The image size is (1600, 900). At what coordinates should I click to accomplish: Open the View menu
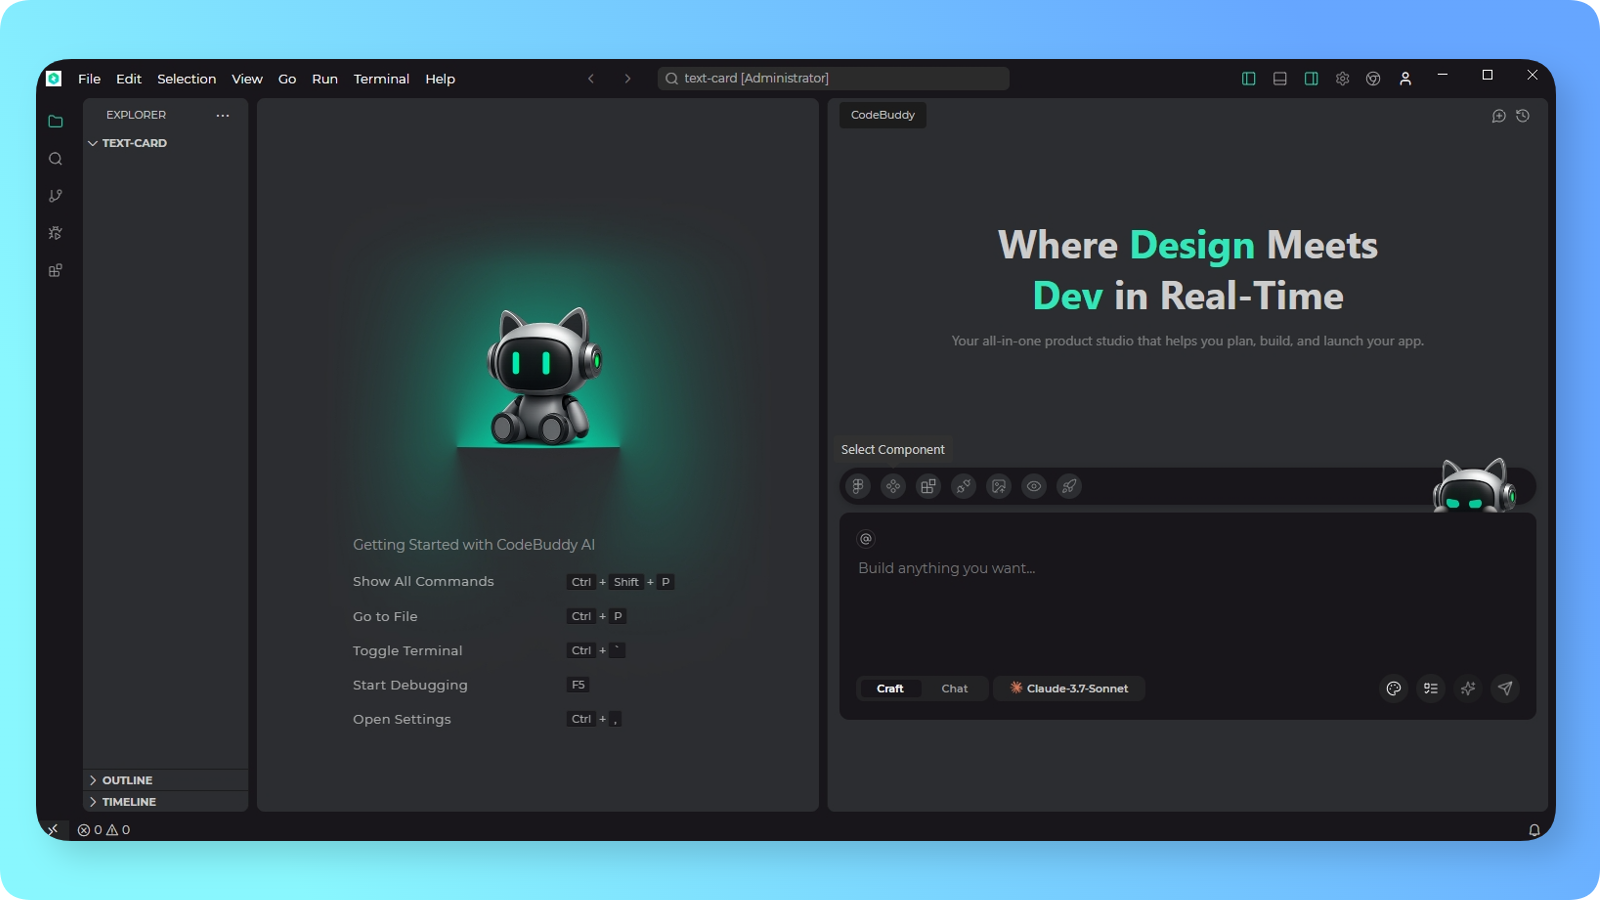(x=247, y=79)
